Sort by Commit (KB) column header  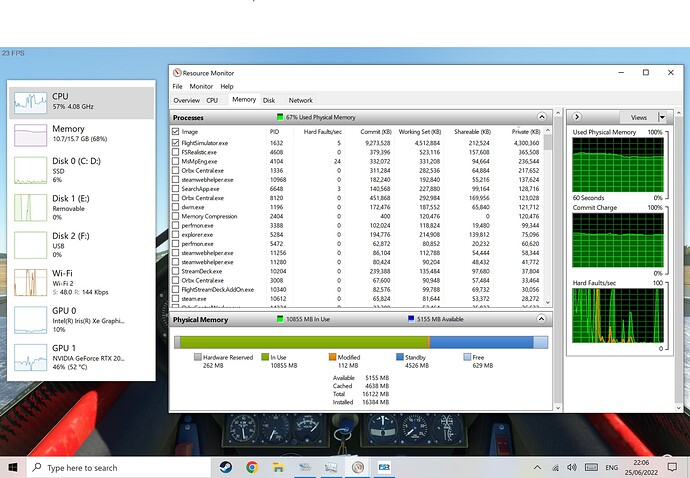[x=376, y=132]
